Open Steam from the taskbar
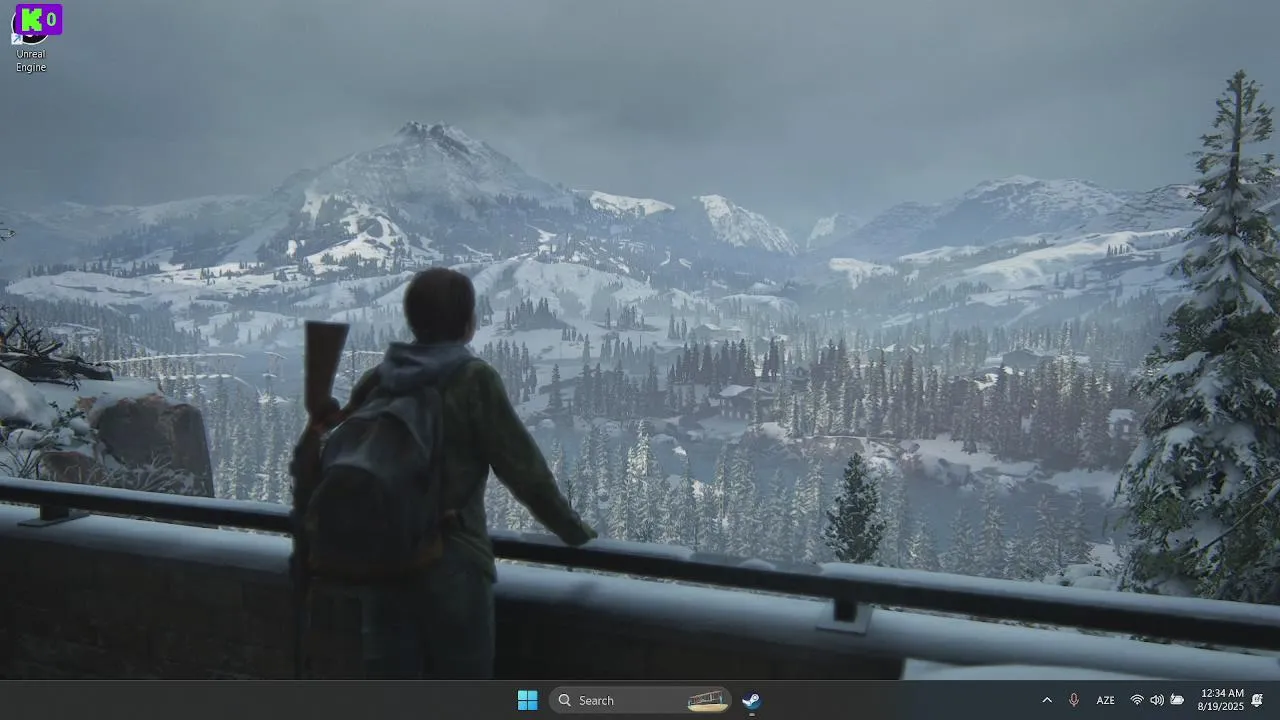This screenshot has height=720, width=1280. [752, 700]
